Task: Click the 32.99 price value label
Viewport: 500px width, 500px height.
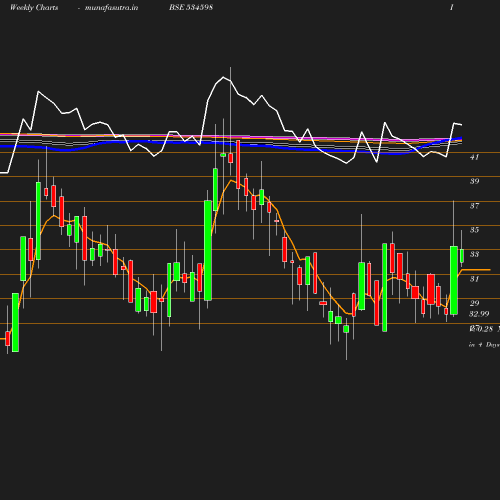Action: [479, 314]
